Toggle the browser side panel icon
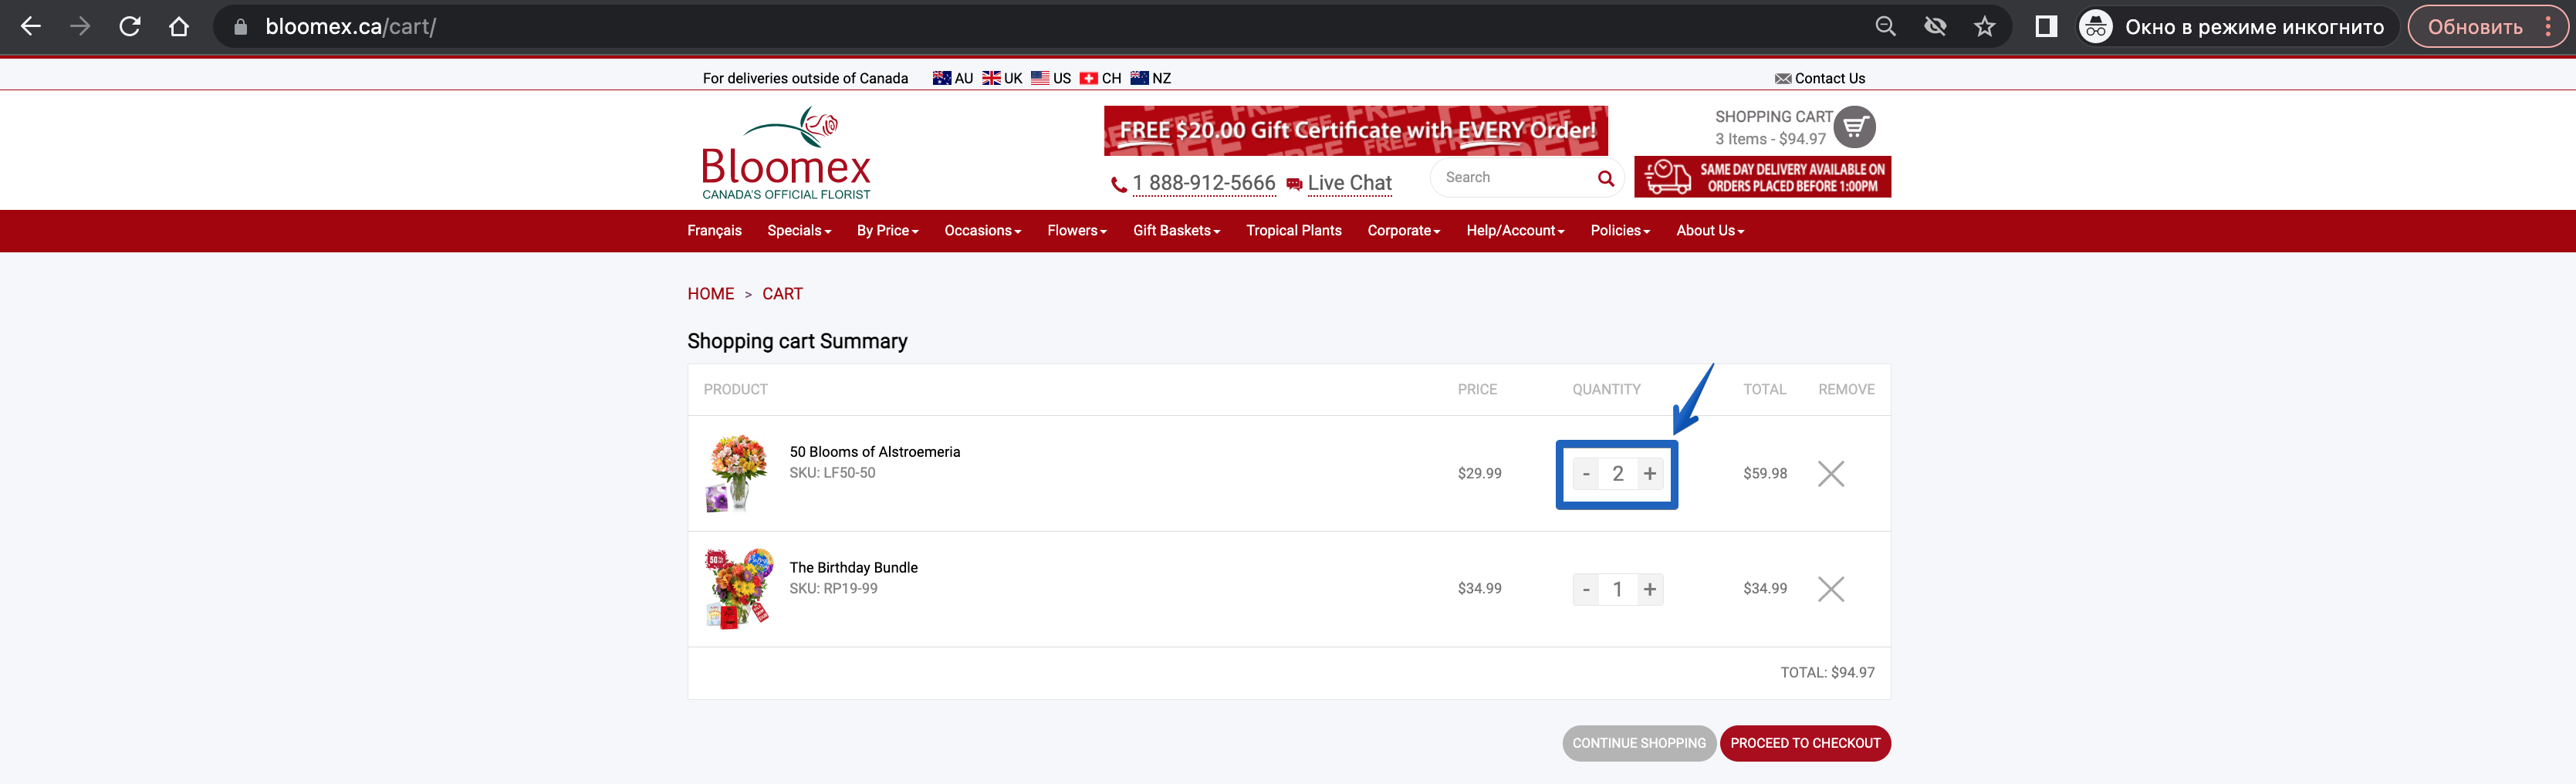The height and width of the screenshot is (784, 2576). (2046, 27)
